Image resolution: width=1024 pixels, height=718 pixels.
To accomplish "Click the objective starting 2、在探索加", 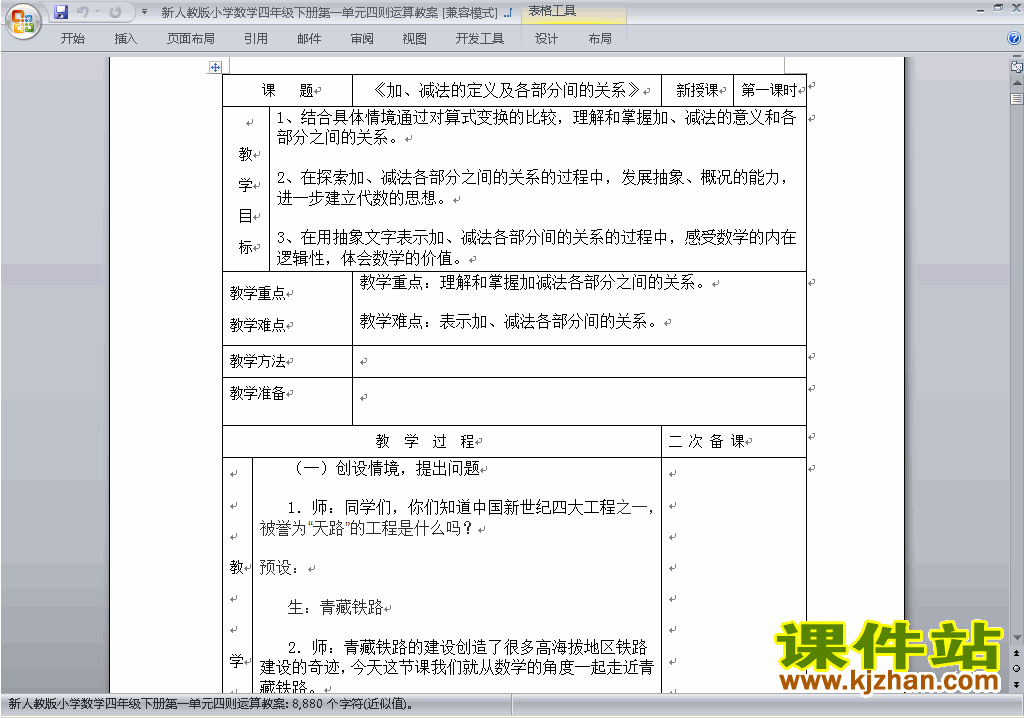I will pyautogui.click(x=533, y=188).
